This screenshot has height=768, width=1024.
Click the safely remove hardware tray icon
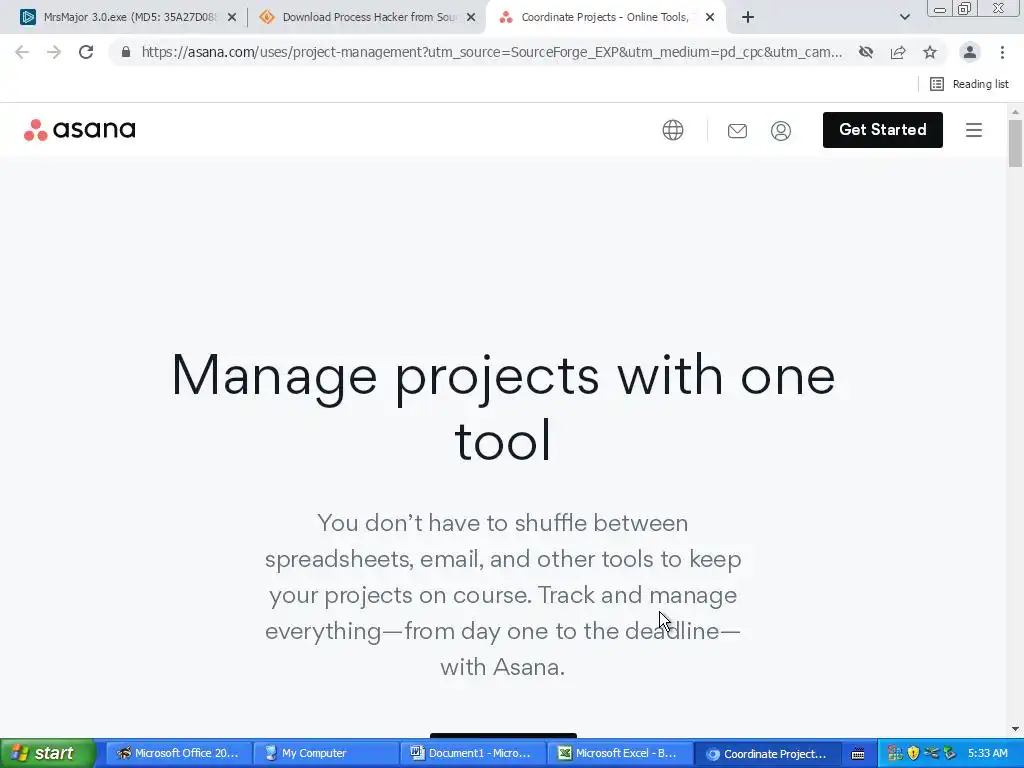950,754
